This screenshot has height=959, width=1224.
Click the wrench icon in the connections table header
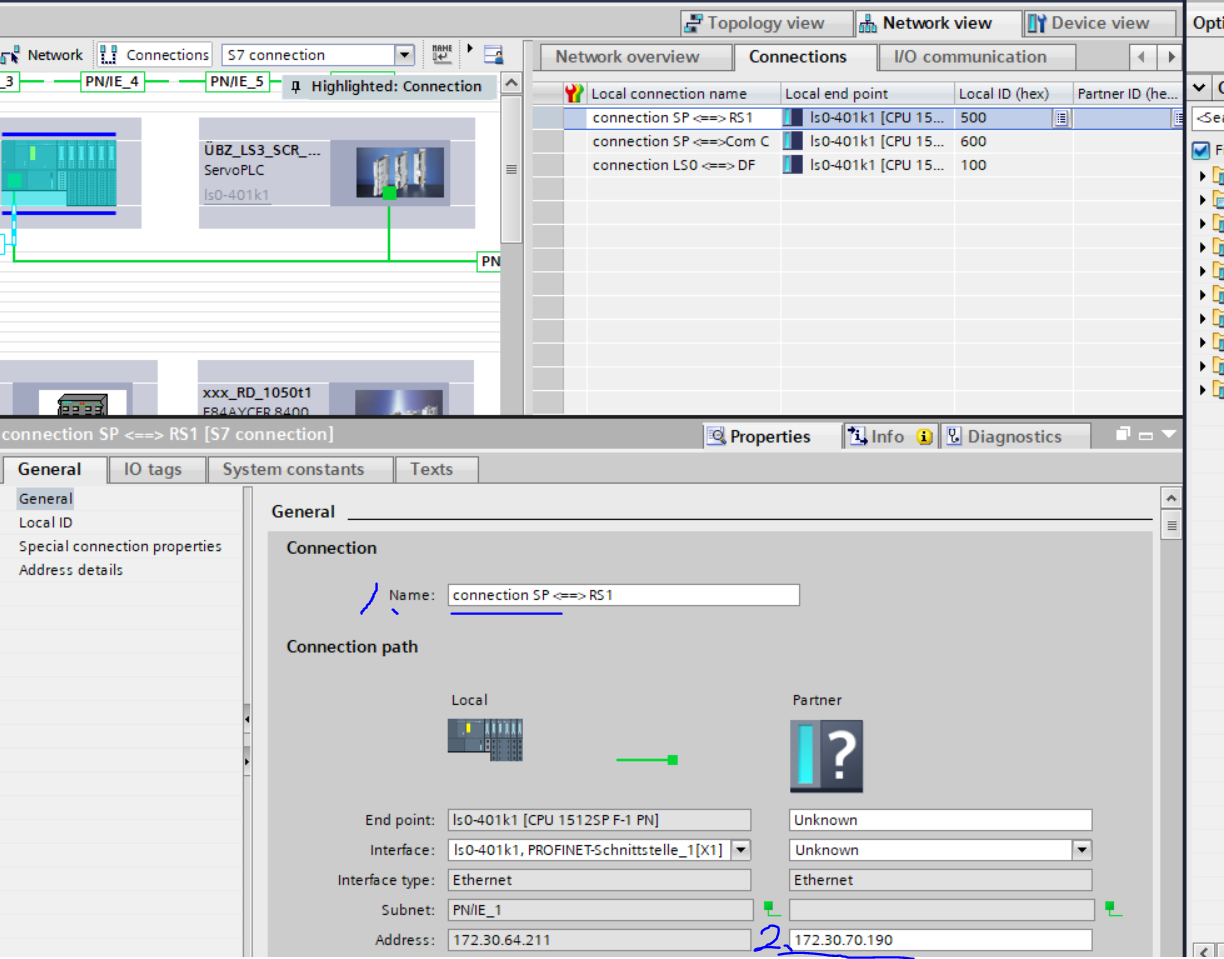point(574,94)
